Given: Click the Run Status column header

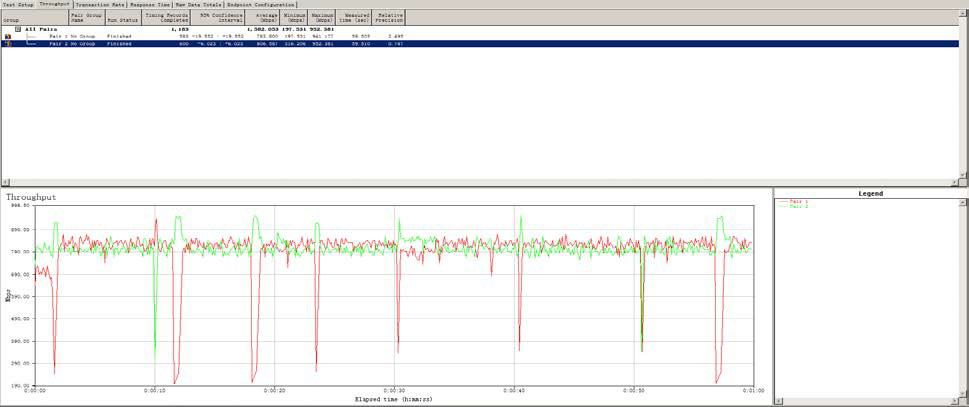Looking at the screenshot, I should pos(121,18).
